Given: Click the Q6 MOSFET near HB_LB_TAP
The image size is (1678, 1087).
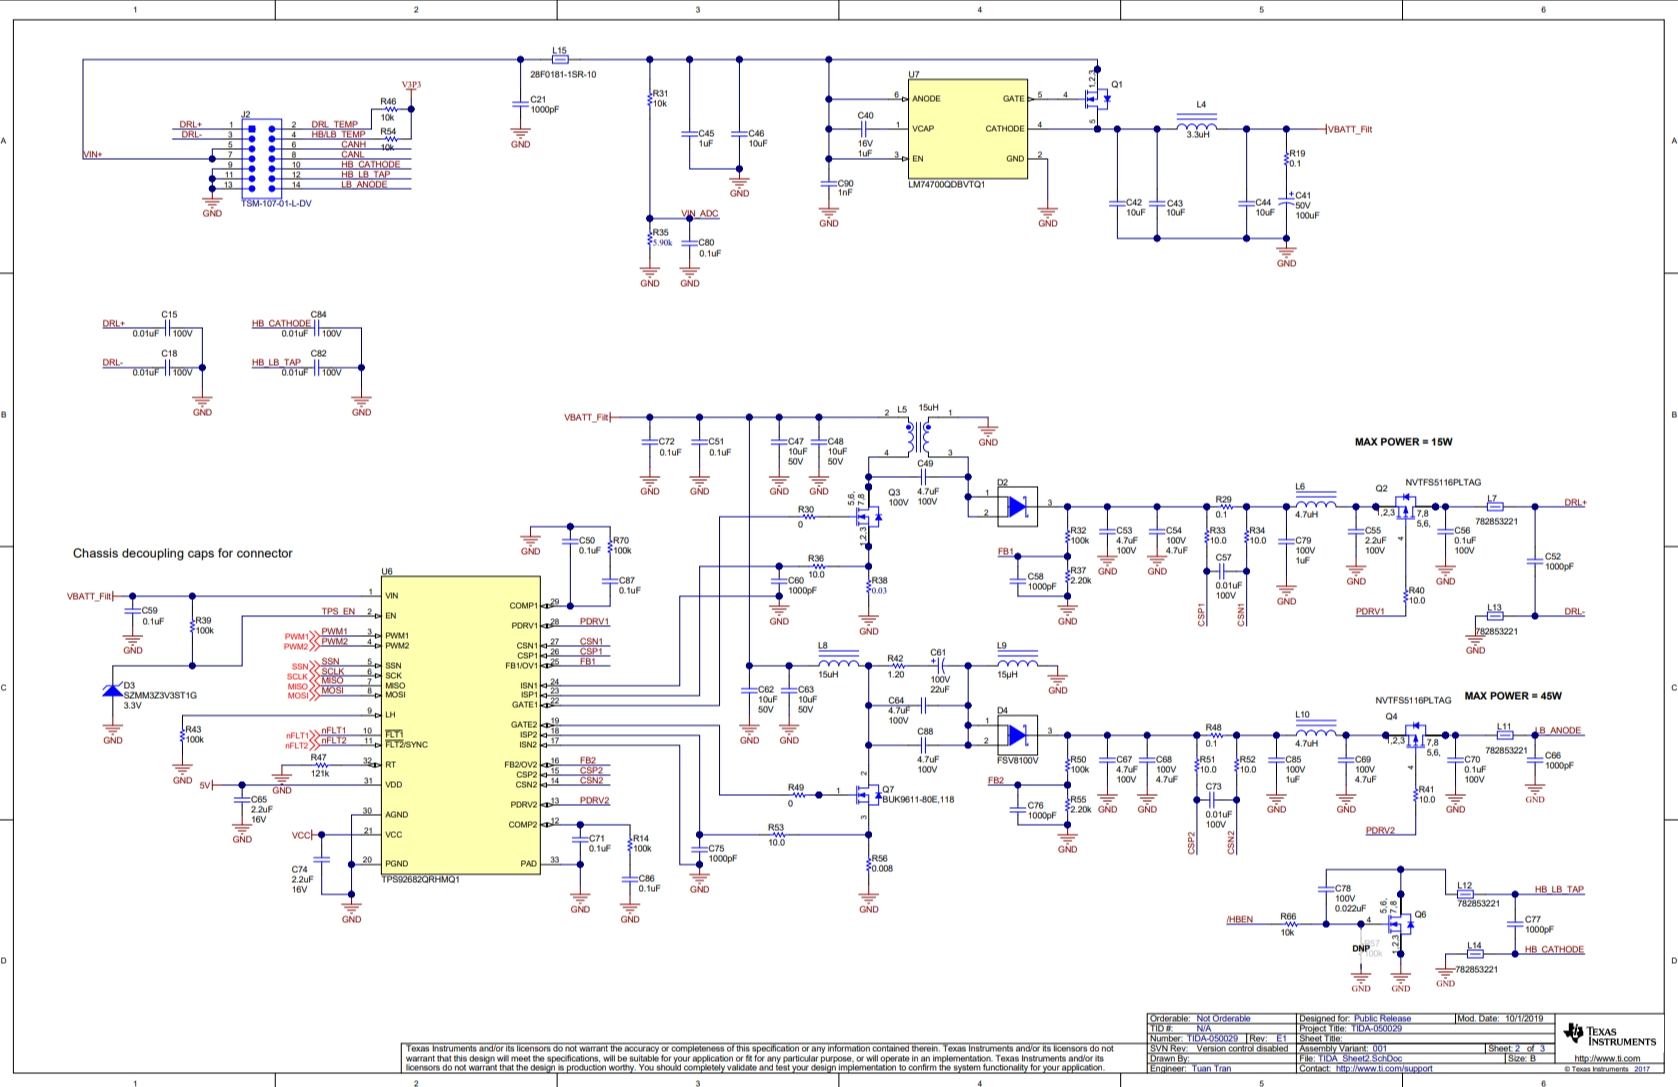Looking at the screenshot, I should click(x=1402, y=920).
